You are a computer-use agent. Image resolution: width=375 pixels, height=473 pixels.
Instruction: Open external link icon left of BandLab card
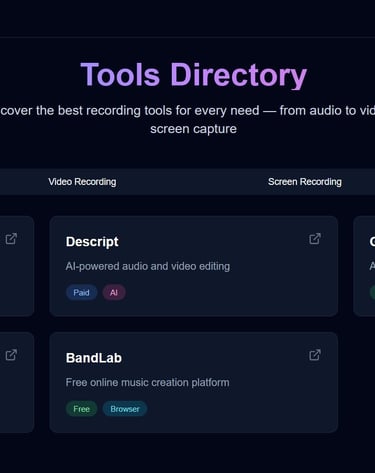[x=11, y=355]
